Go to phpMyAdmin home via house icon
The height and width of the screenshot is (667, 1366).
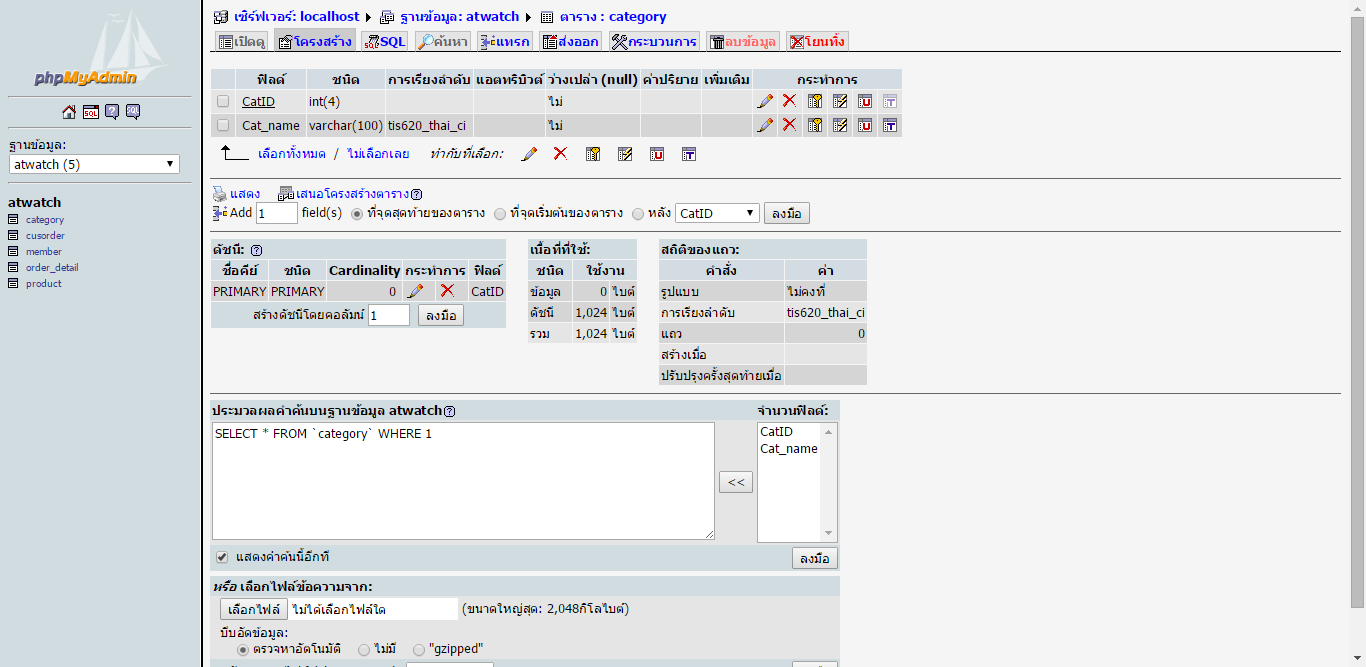pos(69,112)
